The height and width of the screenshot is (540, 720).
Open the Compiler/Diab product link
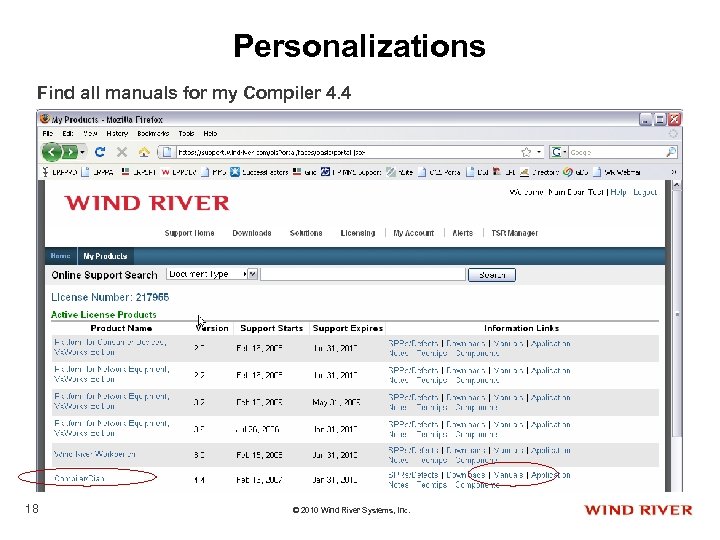pyautogui.click(x=79, y=478)
